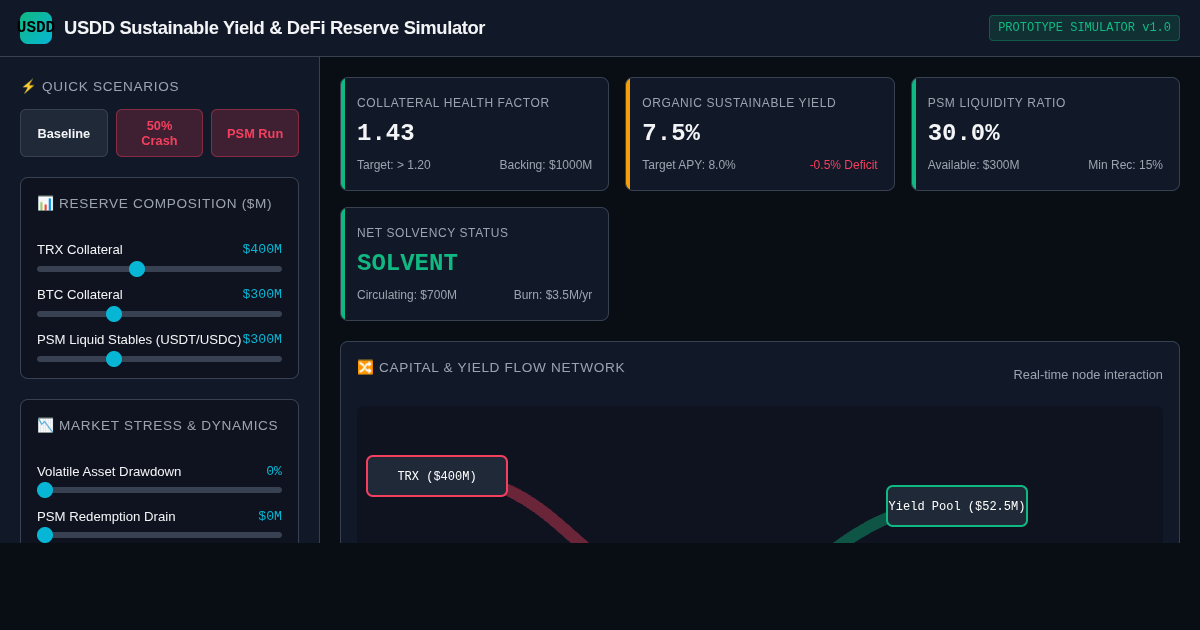This screenshot has width=1200, height=630.
Task: Click the simulator title heading
Action: coord(274,28)
